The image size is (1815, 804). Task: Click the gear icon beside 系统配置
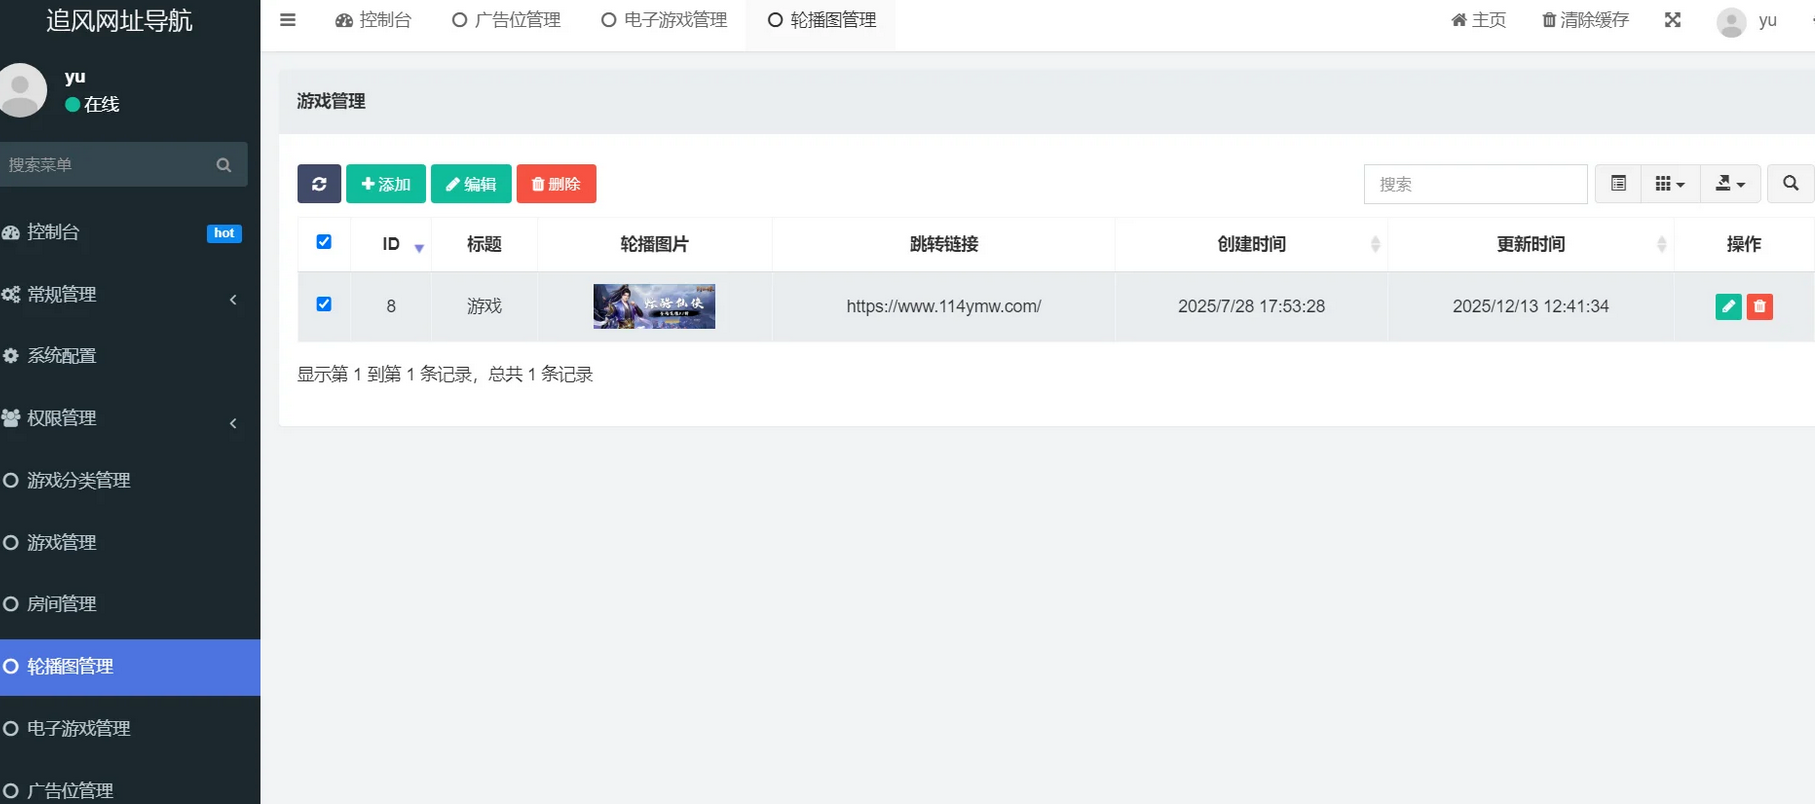pos(11,356)
